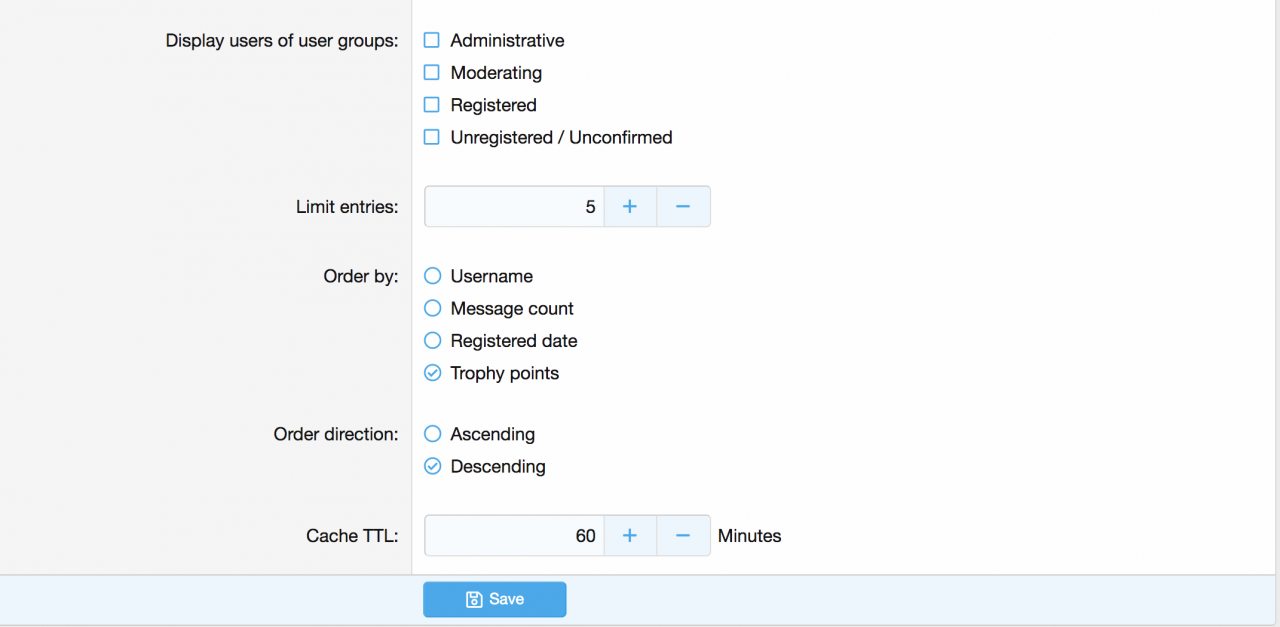Choose Registered date ordering option

click(432, 341)
